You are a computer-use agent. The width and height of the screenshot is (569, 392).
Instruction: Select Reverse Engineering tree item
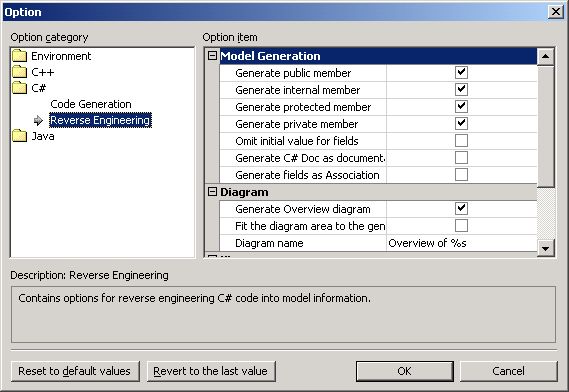[100, 120]
